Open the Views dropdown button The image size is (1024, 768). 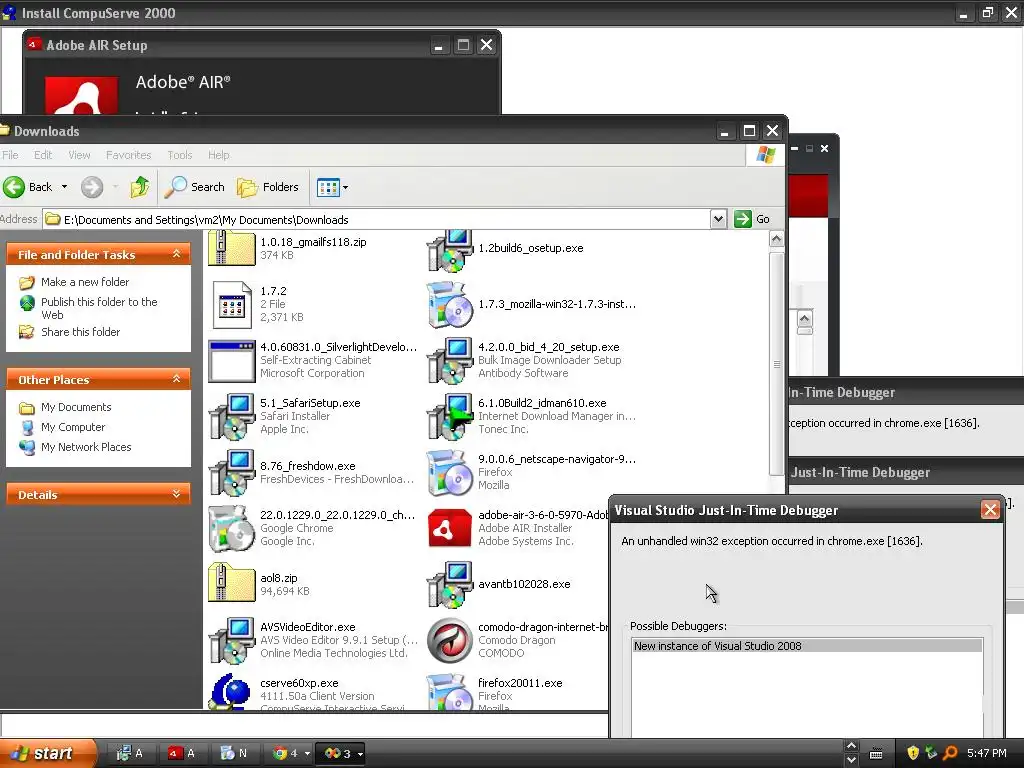pos(332,187)
